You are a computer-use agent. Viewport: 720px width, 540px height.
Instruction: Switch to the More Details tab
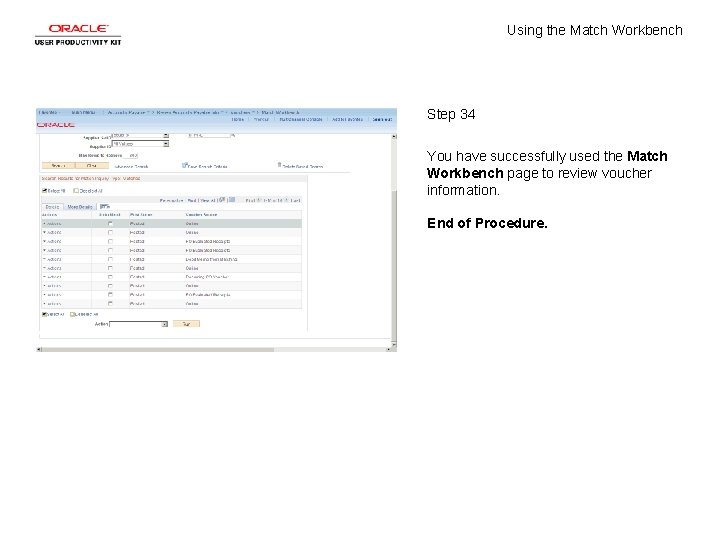(x=80, y=207)
